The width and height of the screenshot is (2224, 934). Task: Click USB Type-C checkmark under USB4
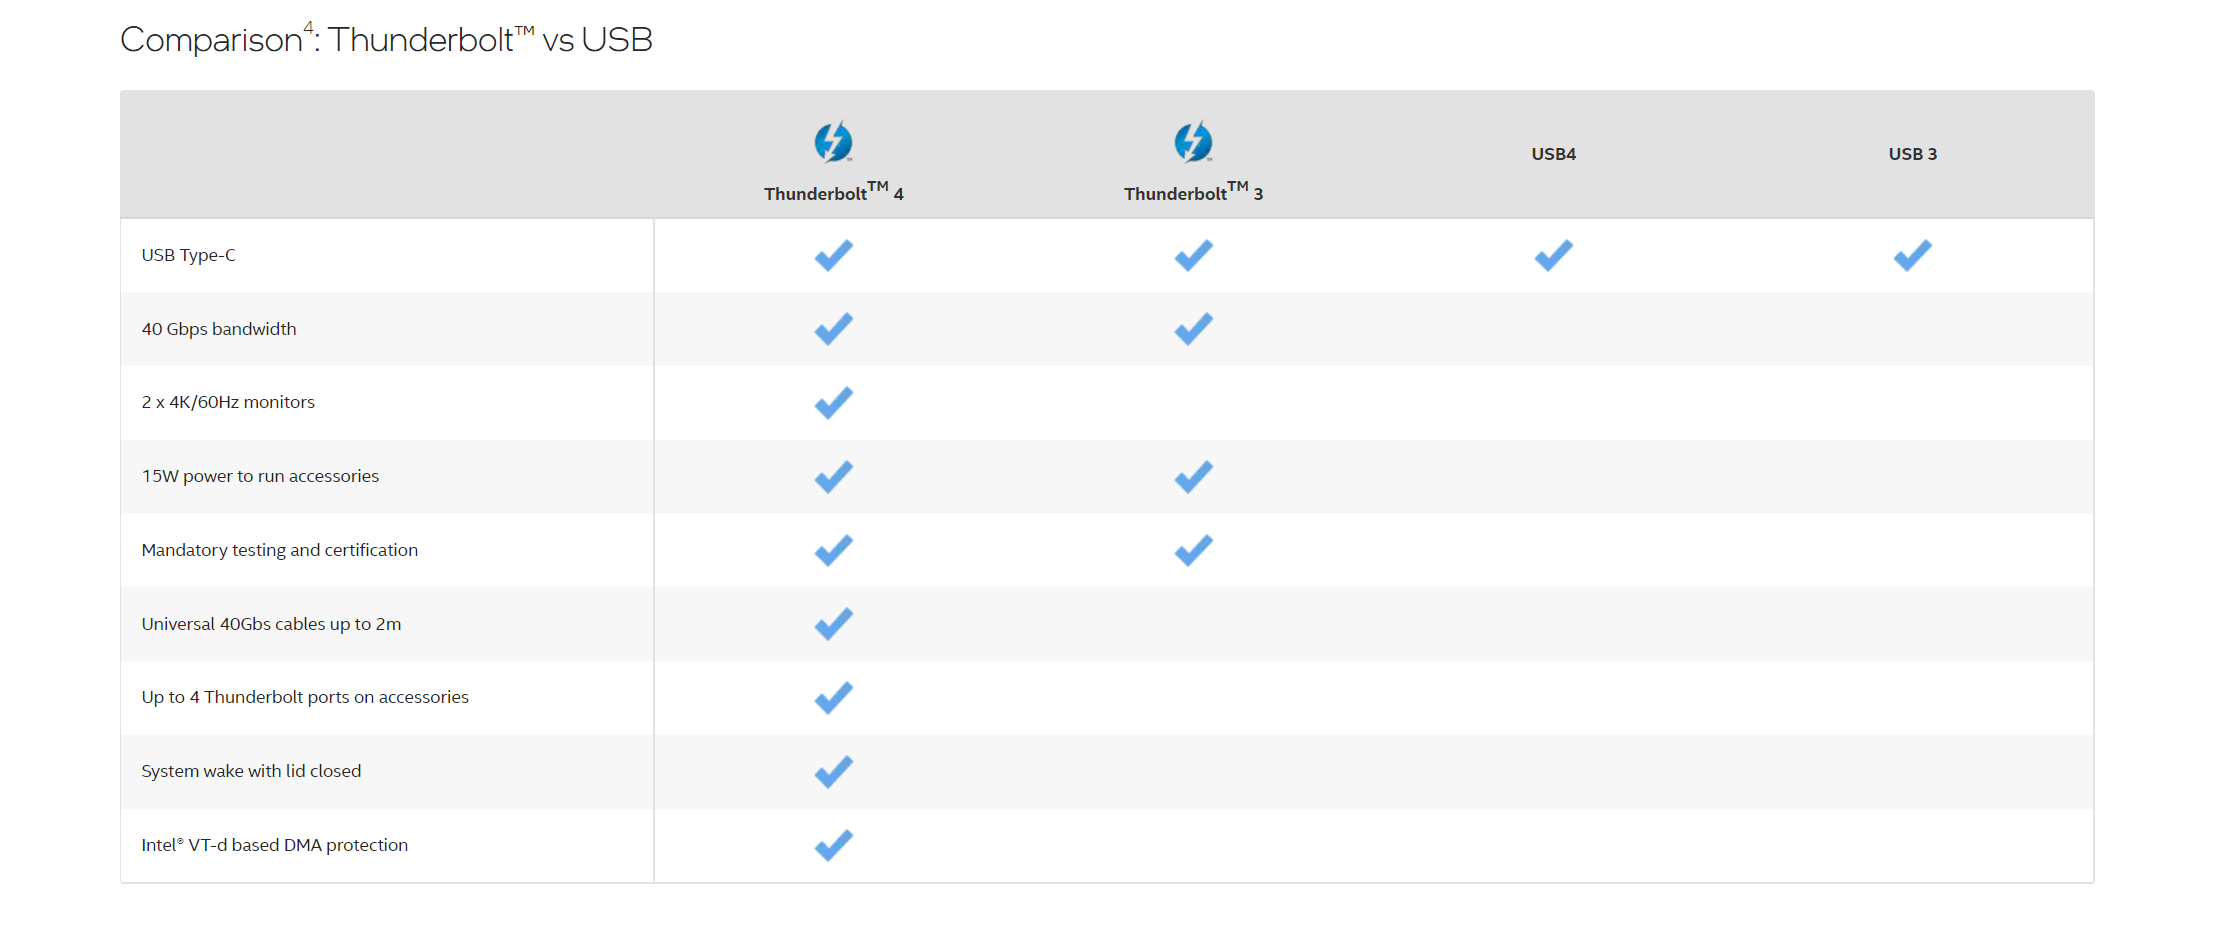point(1553,255)
